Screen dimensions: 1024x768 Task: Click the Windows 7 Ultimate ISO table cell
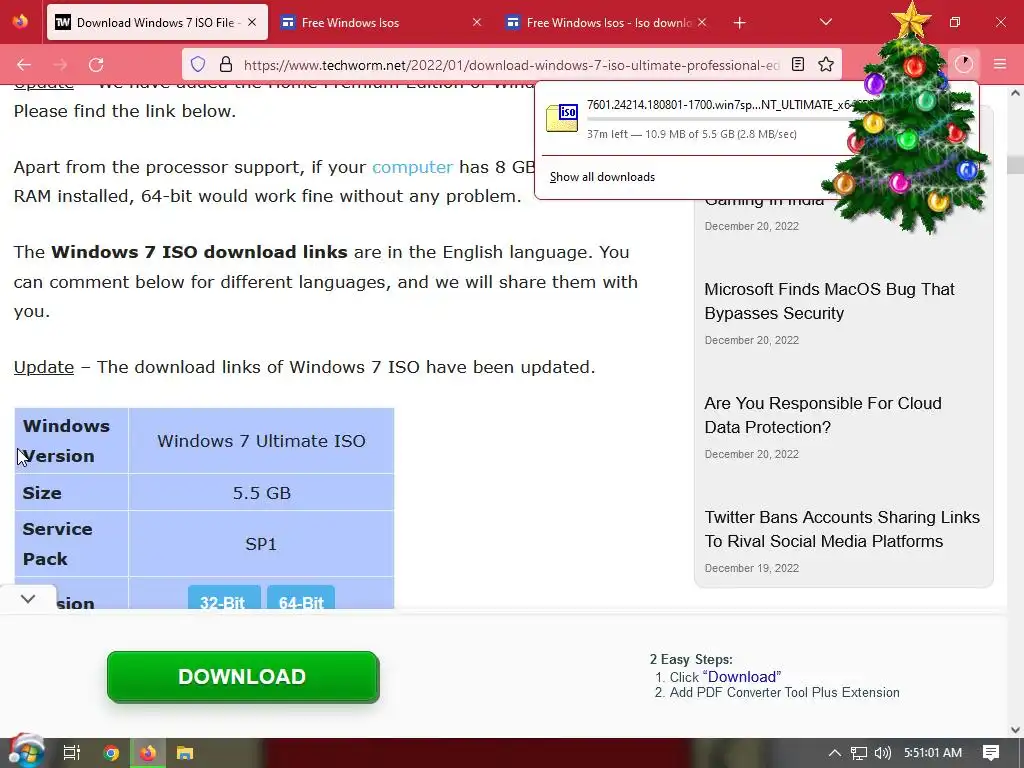(x=261, y=441)
